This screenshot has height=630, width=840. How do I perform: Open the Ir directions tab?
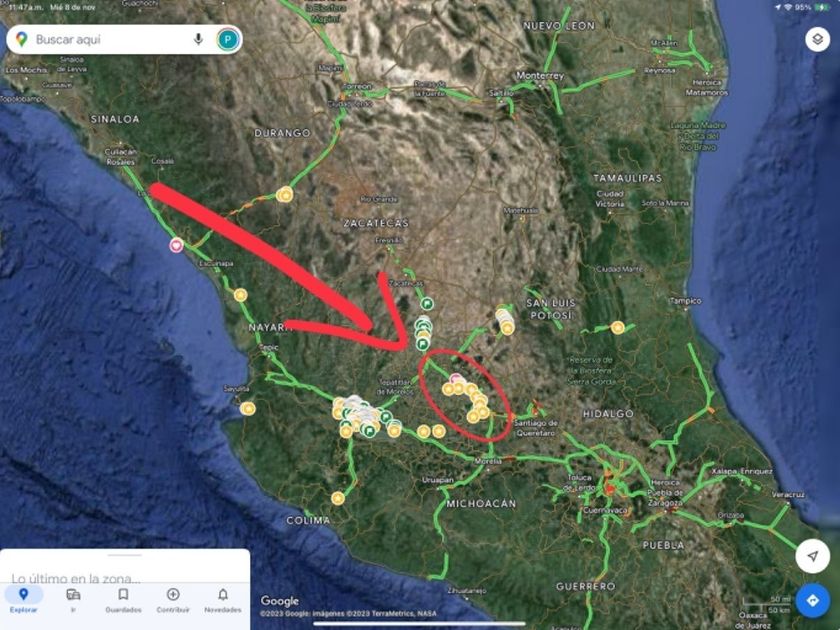coord(73,600)
